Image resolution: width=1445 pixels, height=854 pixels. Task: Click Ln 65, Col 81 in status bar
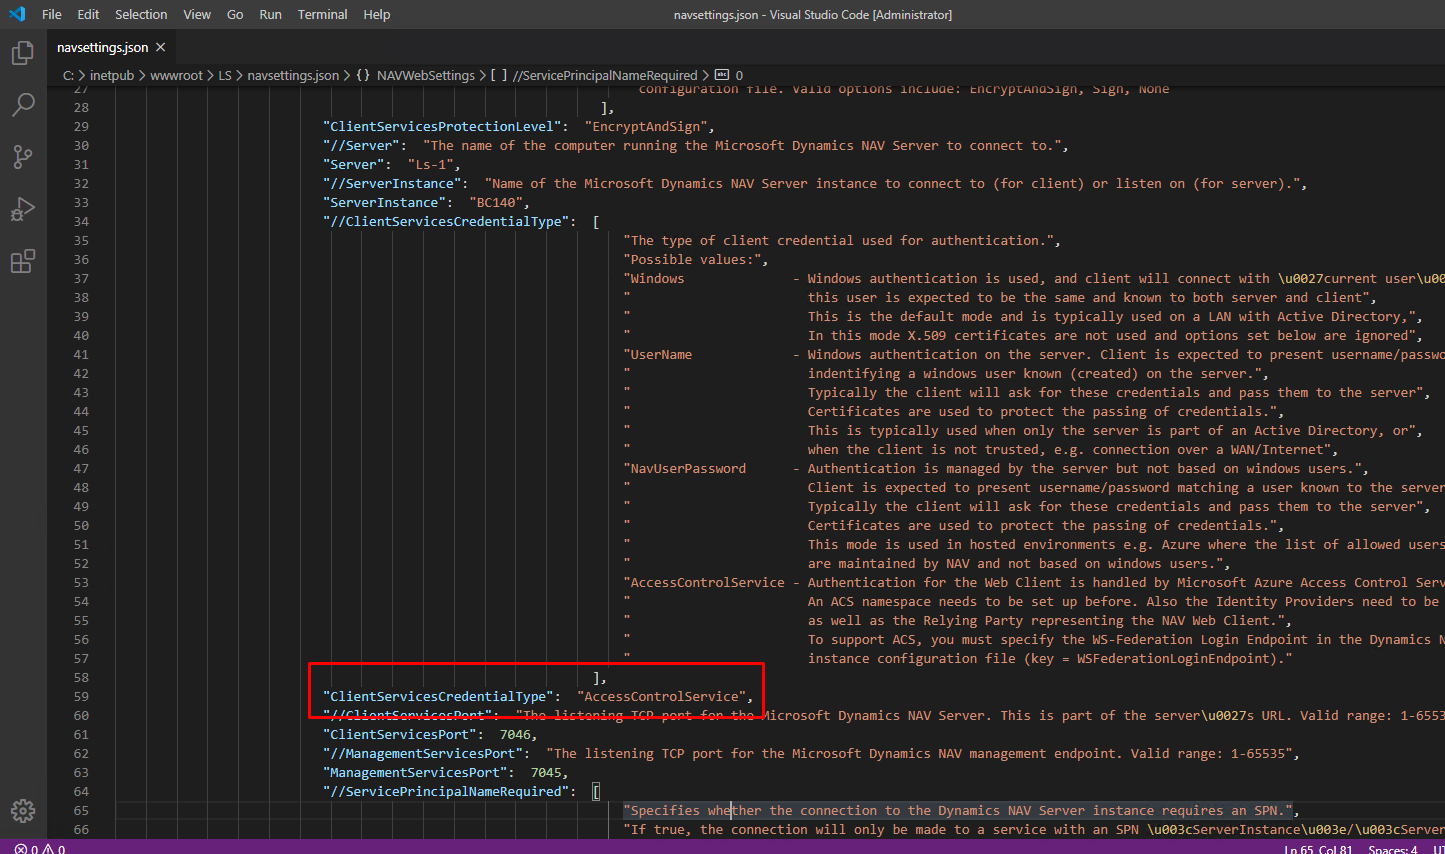(1318, 848)
